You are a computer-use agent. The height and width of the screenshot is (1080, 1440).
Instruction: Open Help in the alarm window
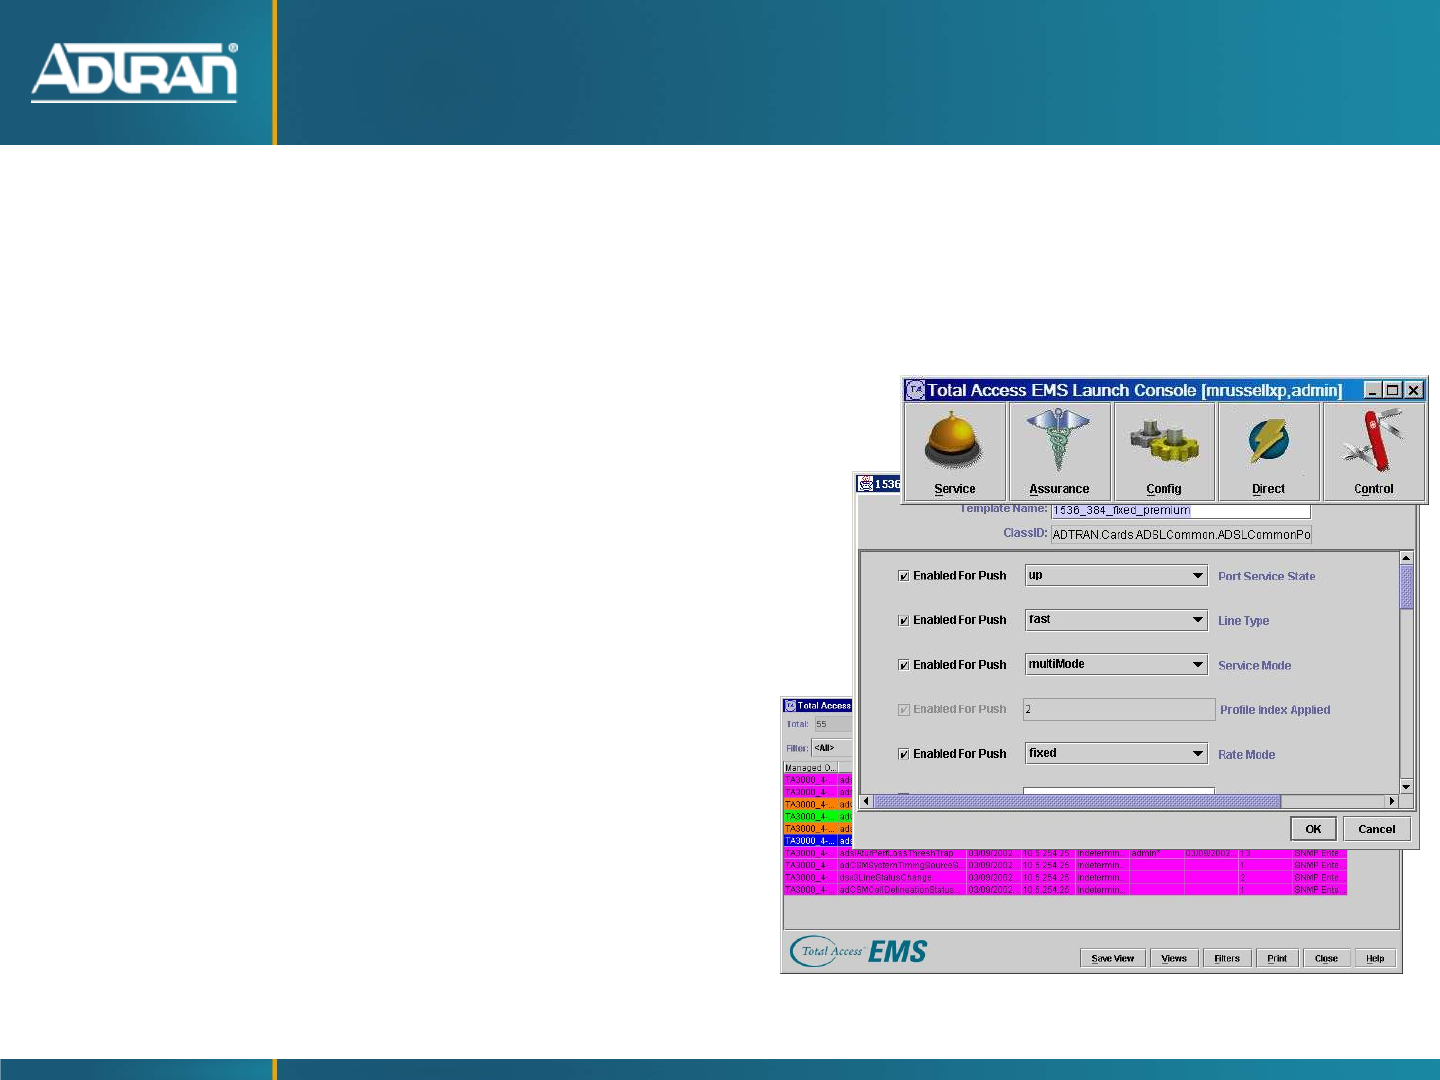(1375, 958)
